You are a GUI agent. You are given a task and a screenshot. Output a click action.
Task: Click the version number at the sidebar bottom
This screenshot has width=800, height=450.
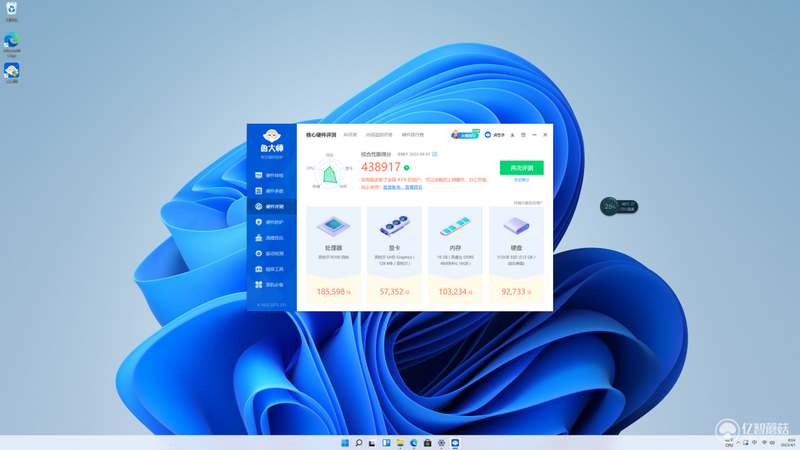tap(271, 305)
